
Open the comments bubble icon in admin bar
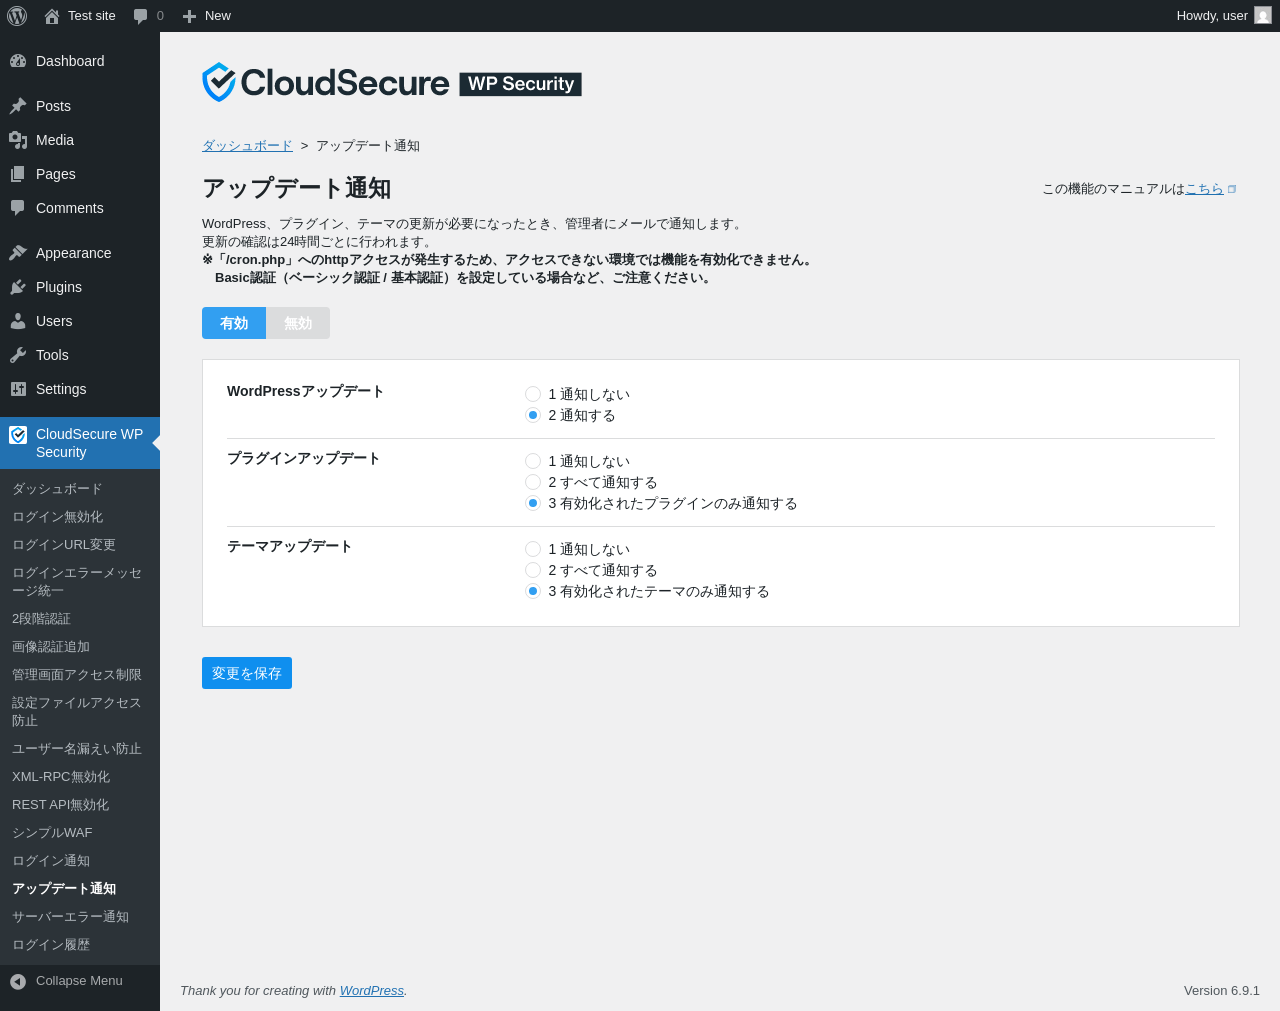141,16
